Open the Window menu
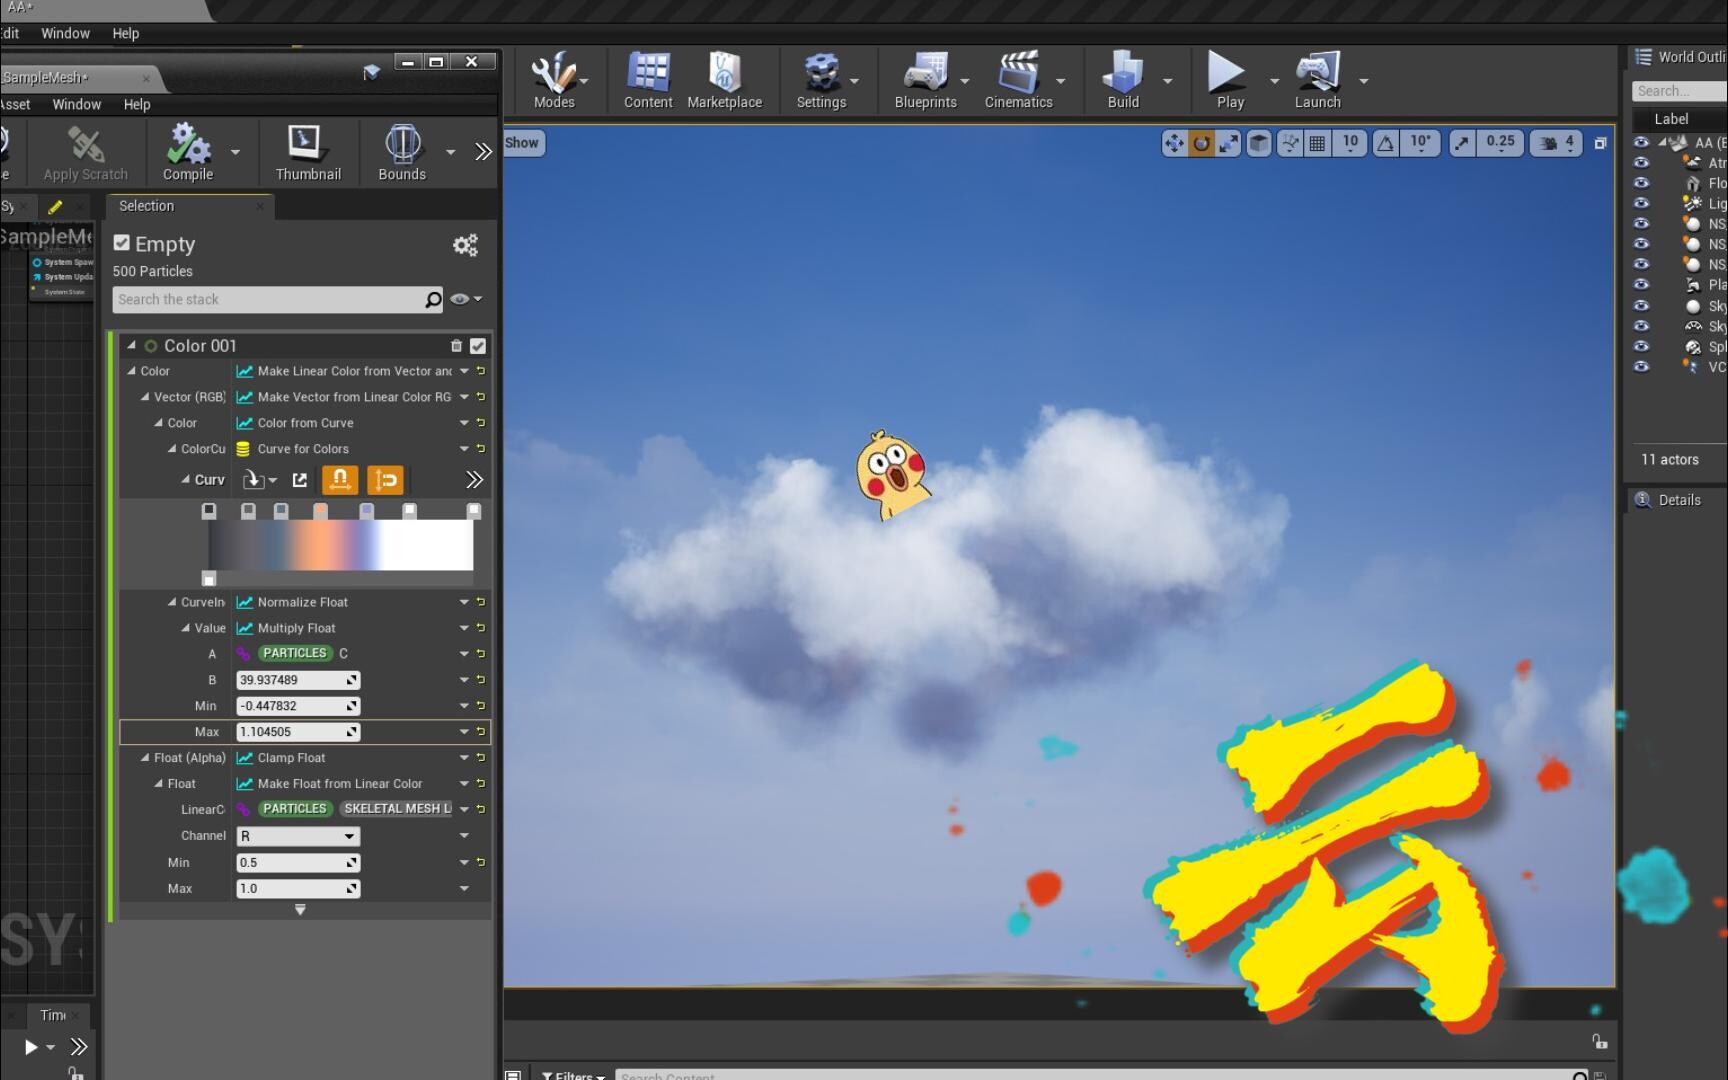Viewport: 1728px width, 1080px height. (65, 33)
